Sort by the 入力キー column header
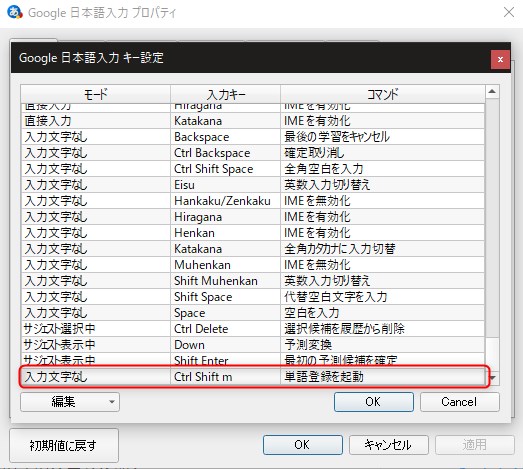523x469 pixels. pyautogui.click(x=225, y=94)
